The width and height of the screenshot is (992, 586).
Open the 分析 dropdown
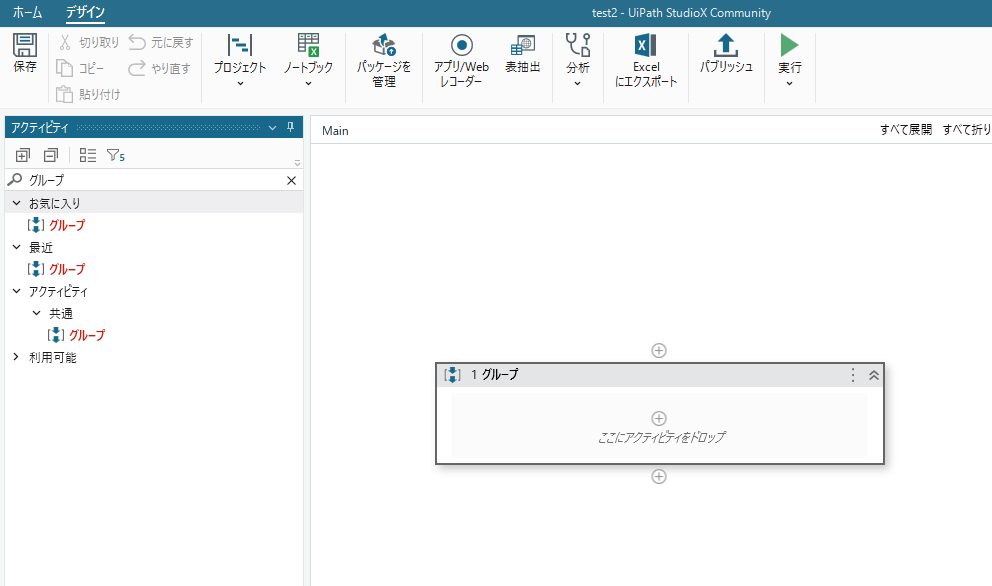[578, 61]
